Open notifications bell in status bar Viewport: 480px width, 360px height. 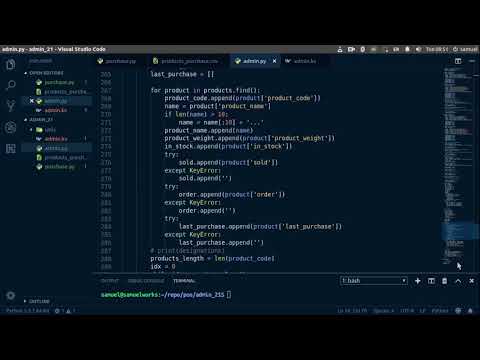470,311
